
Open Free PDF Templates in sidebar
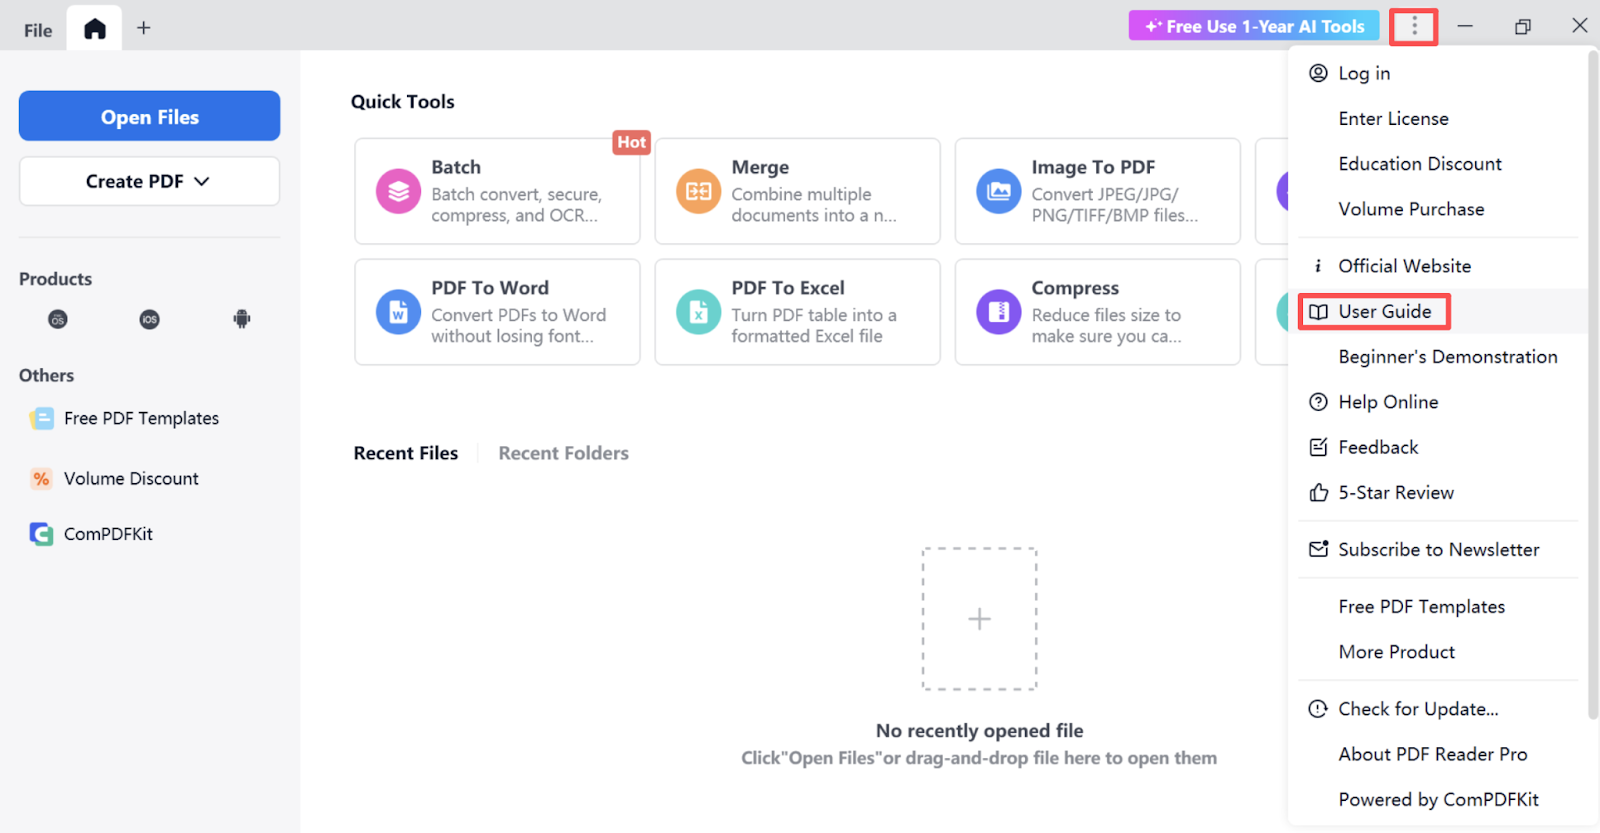click(141, 419)
